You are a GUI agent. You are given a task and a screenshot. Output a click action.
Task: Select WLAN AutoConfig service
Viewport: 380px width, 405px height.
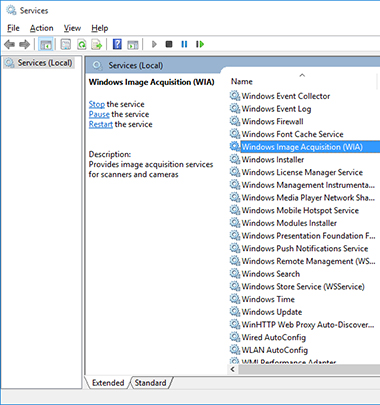(x=275, y=350)
